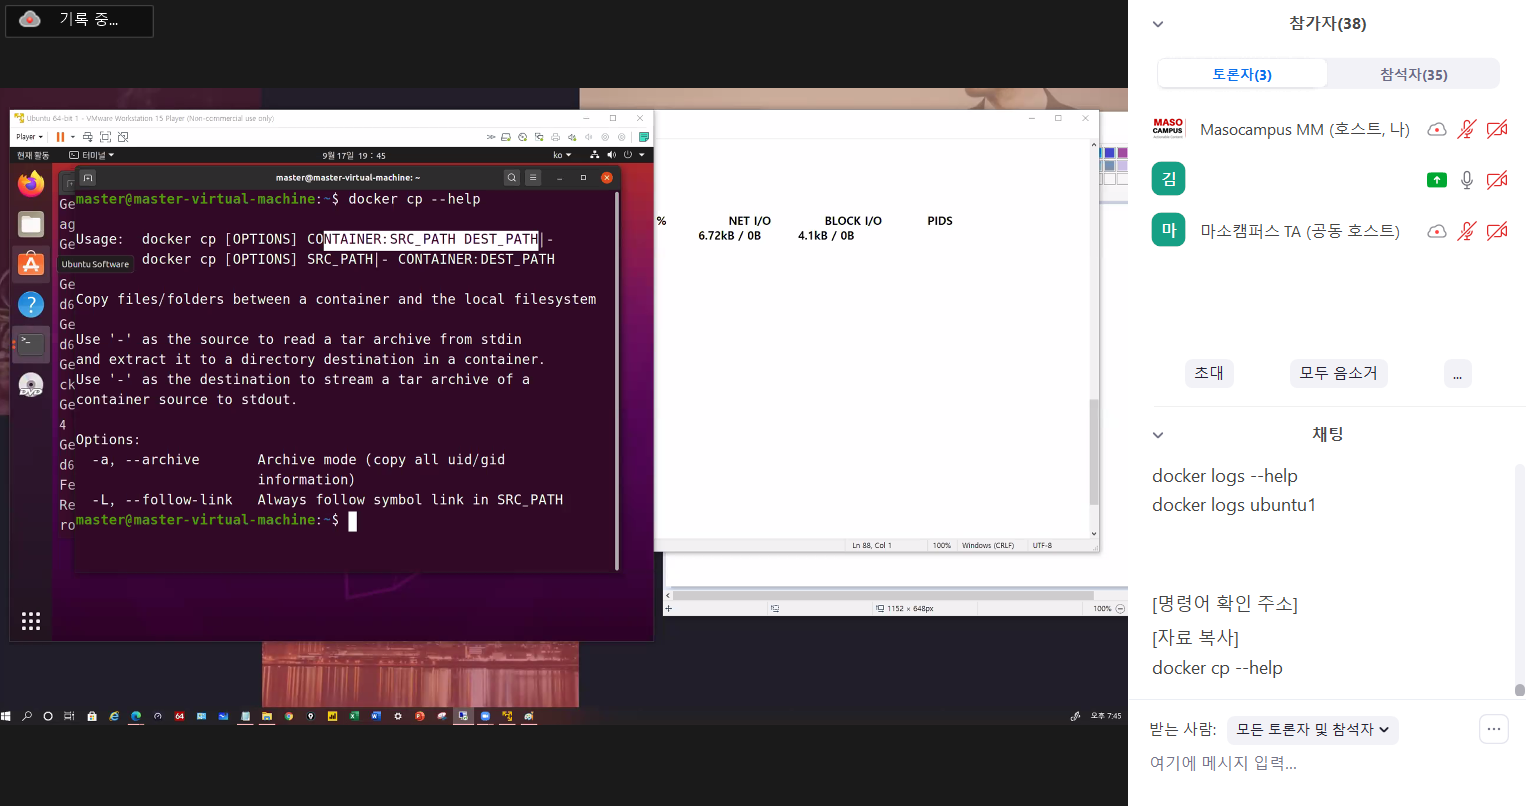Toggle microphone for Masocampus MM host
Image resolution: width=1526 pixels, height=806 pixels.
click(1466, 129)
